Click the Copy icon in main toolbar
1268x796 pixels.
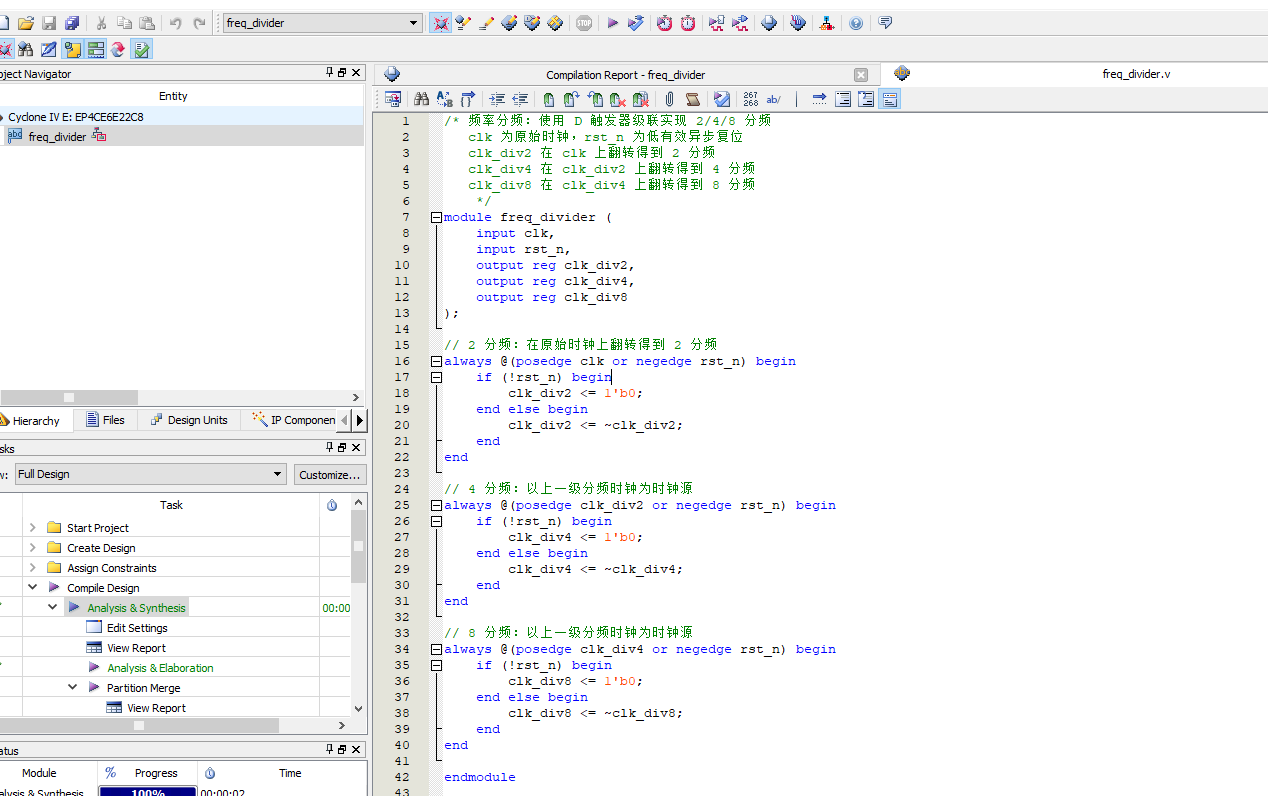click(124, 23)
